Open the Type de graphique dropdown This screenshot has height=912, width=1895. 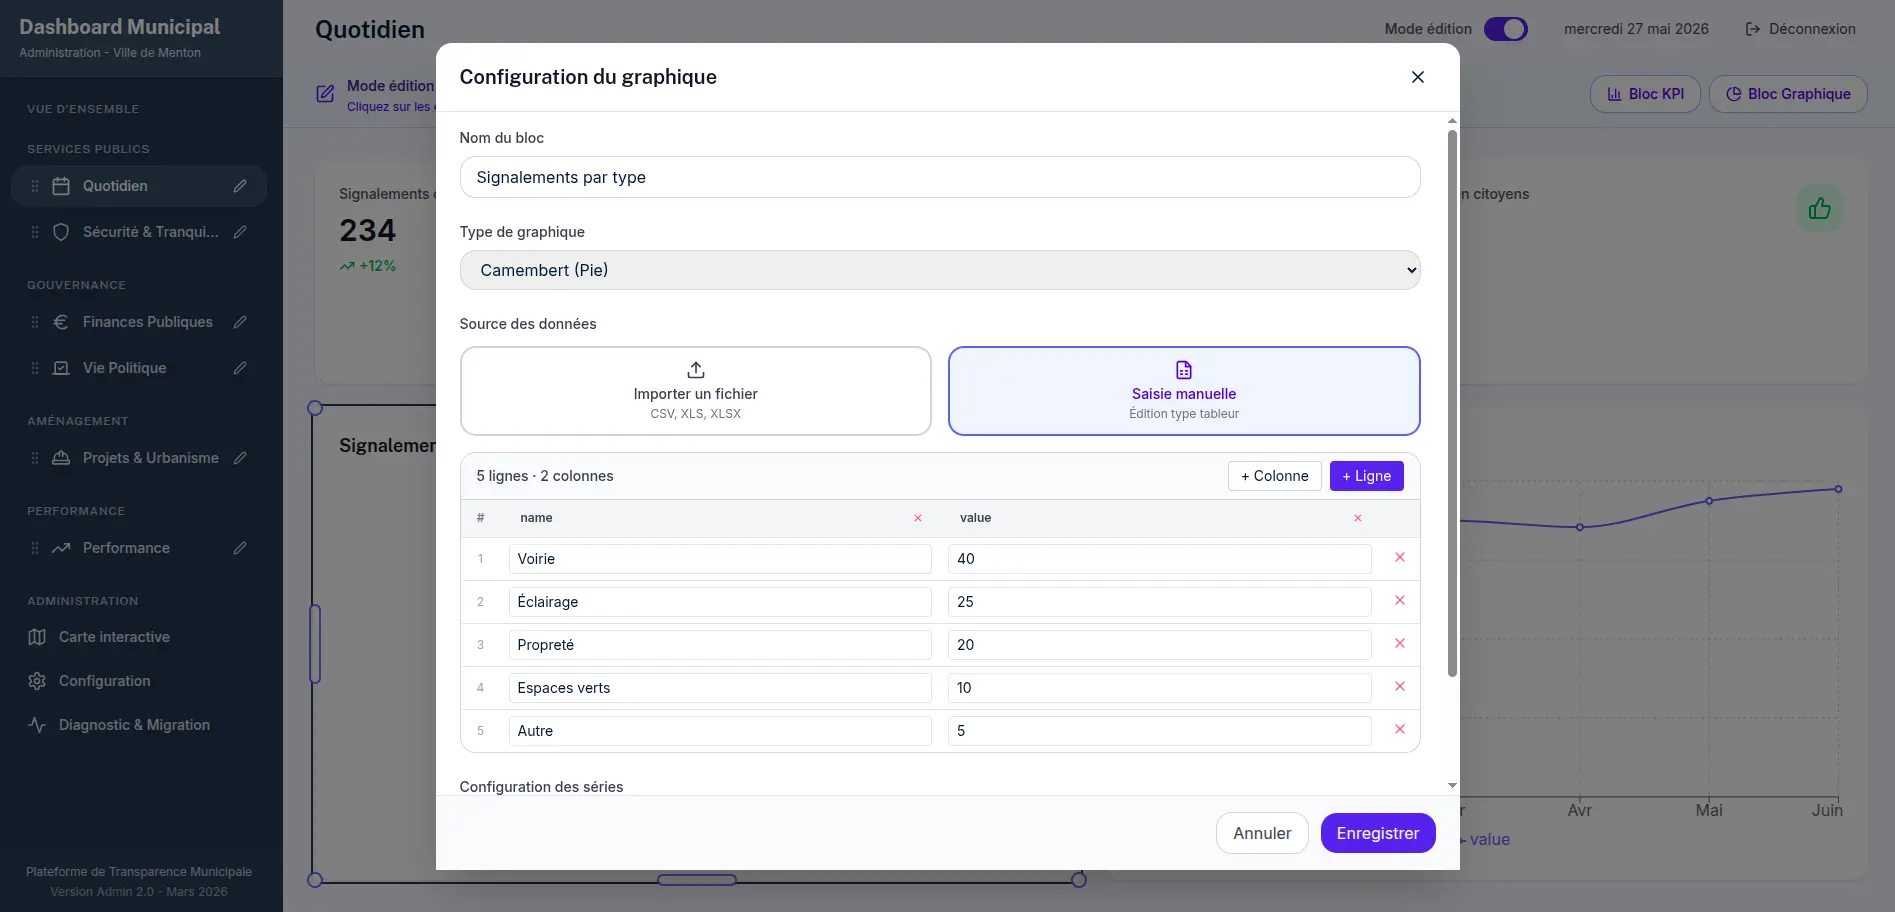(940, 270)
